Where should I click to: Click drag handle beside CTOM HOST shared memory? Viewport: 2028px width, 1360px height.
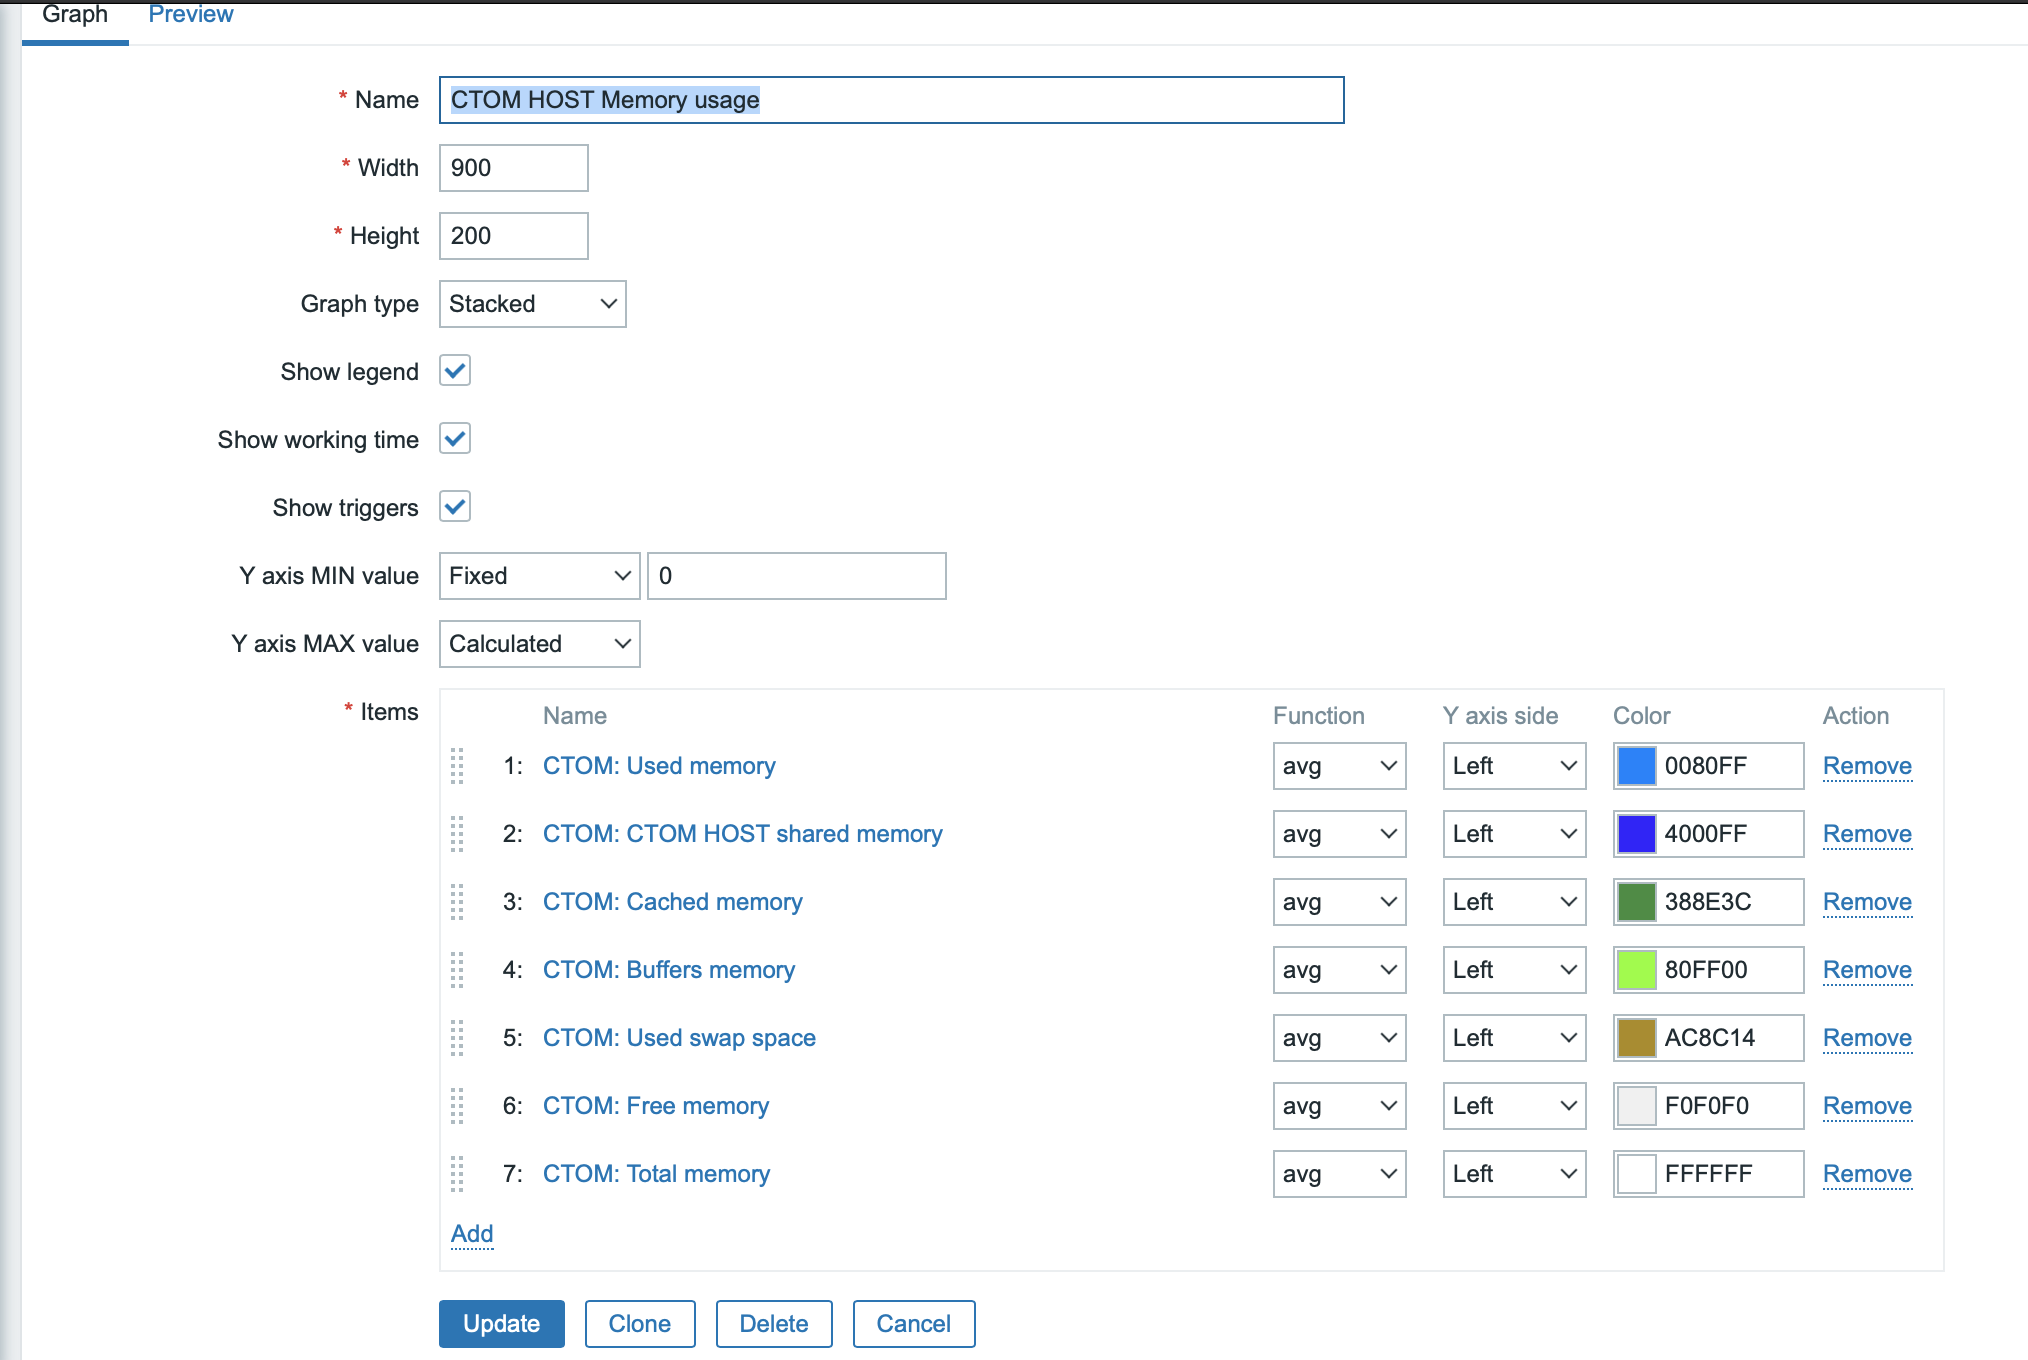457,834
